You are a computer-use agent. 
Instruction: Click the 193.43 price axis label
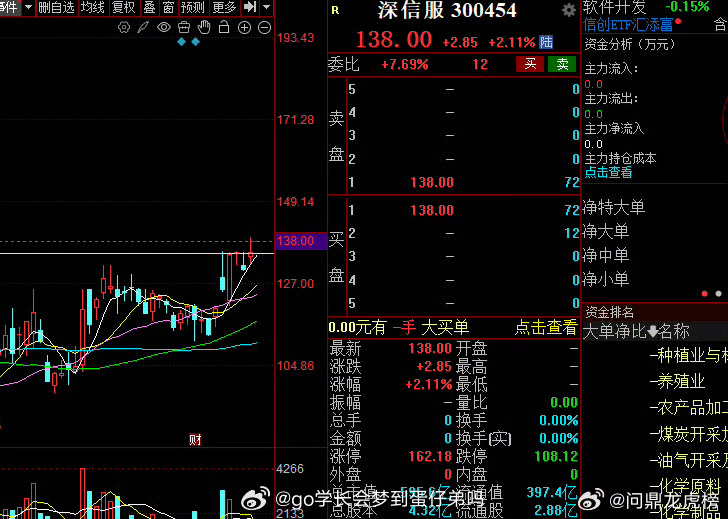click(295, 38)
